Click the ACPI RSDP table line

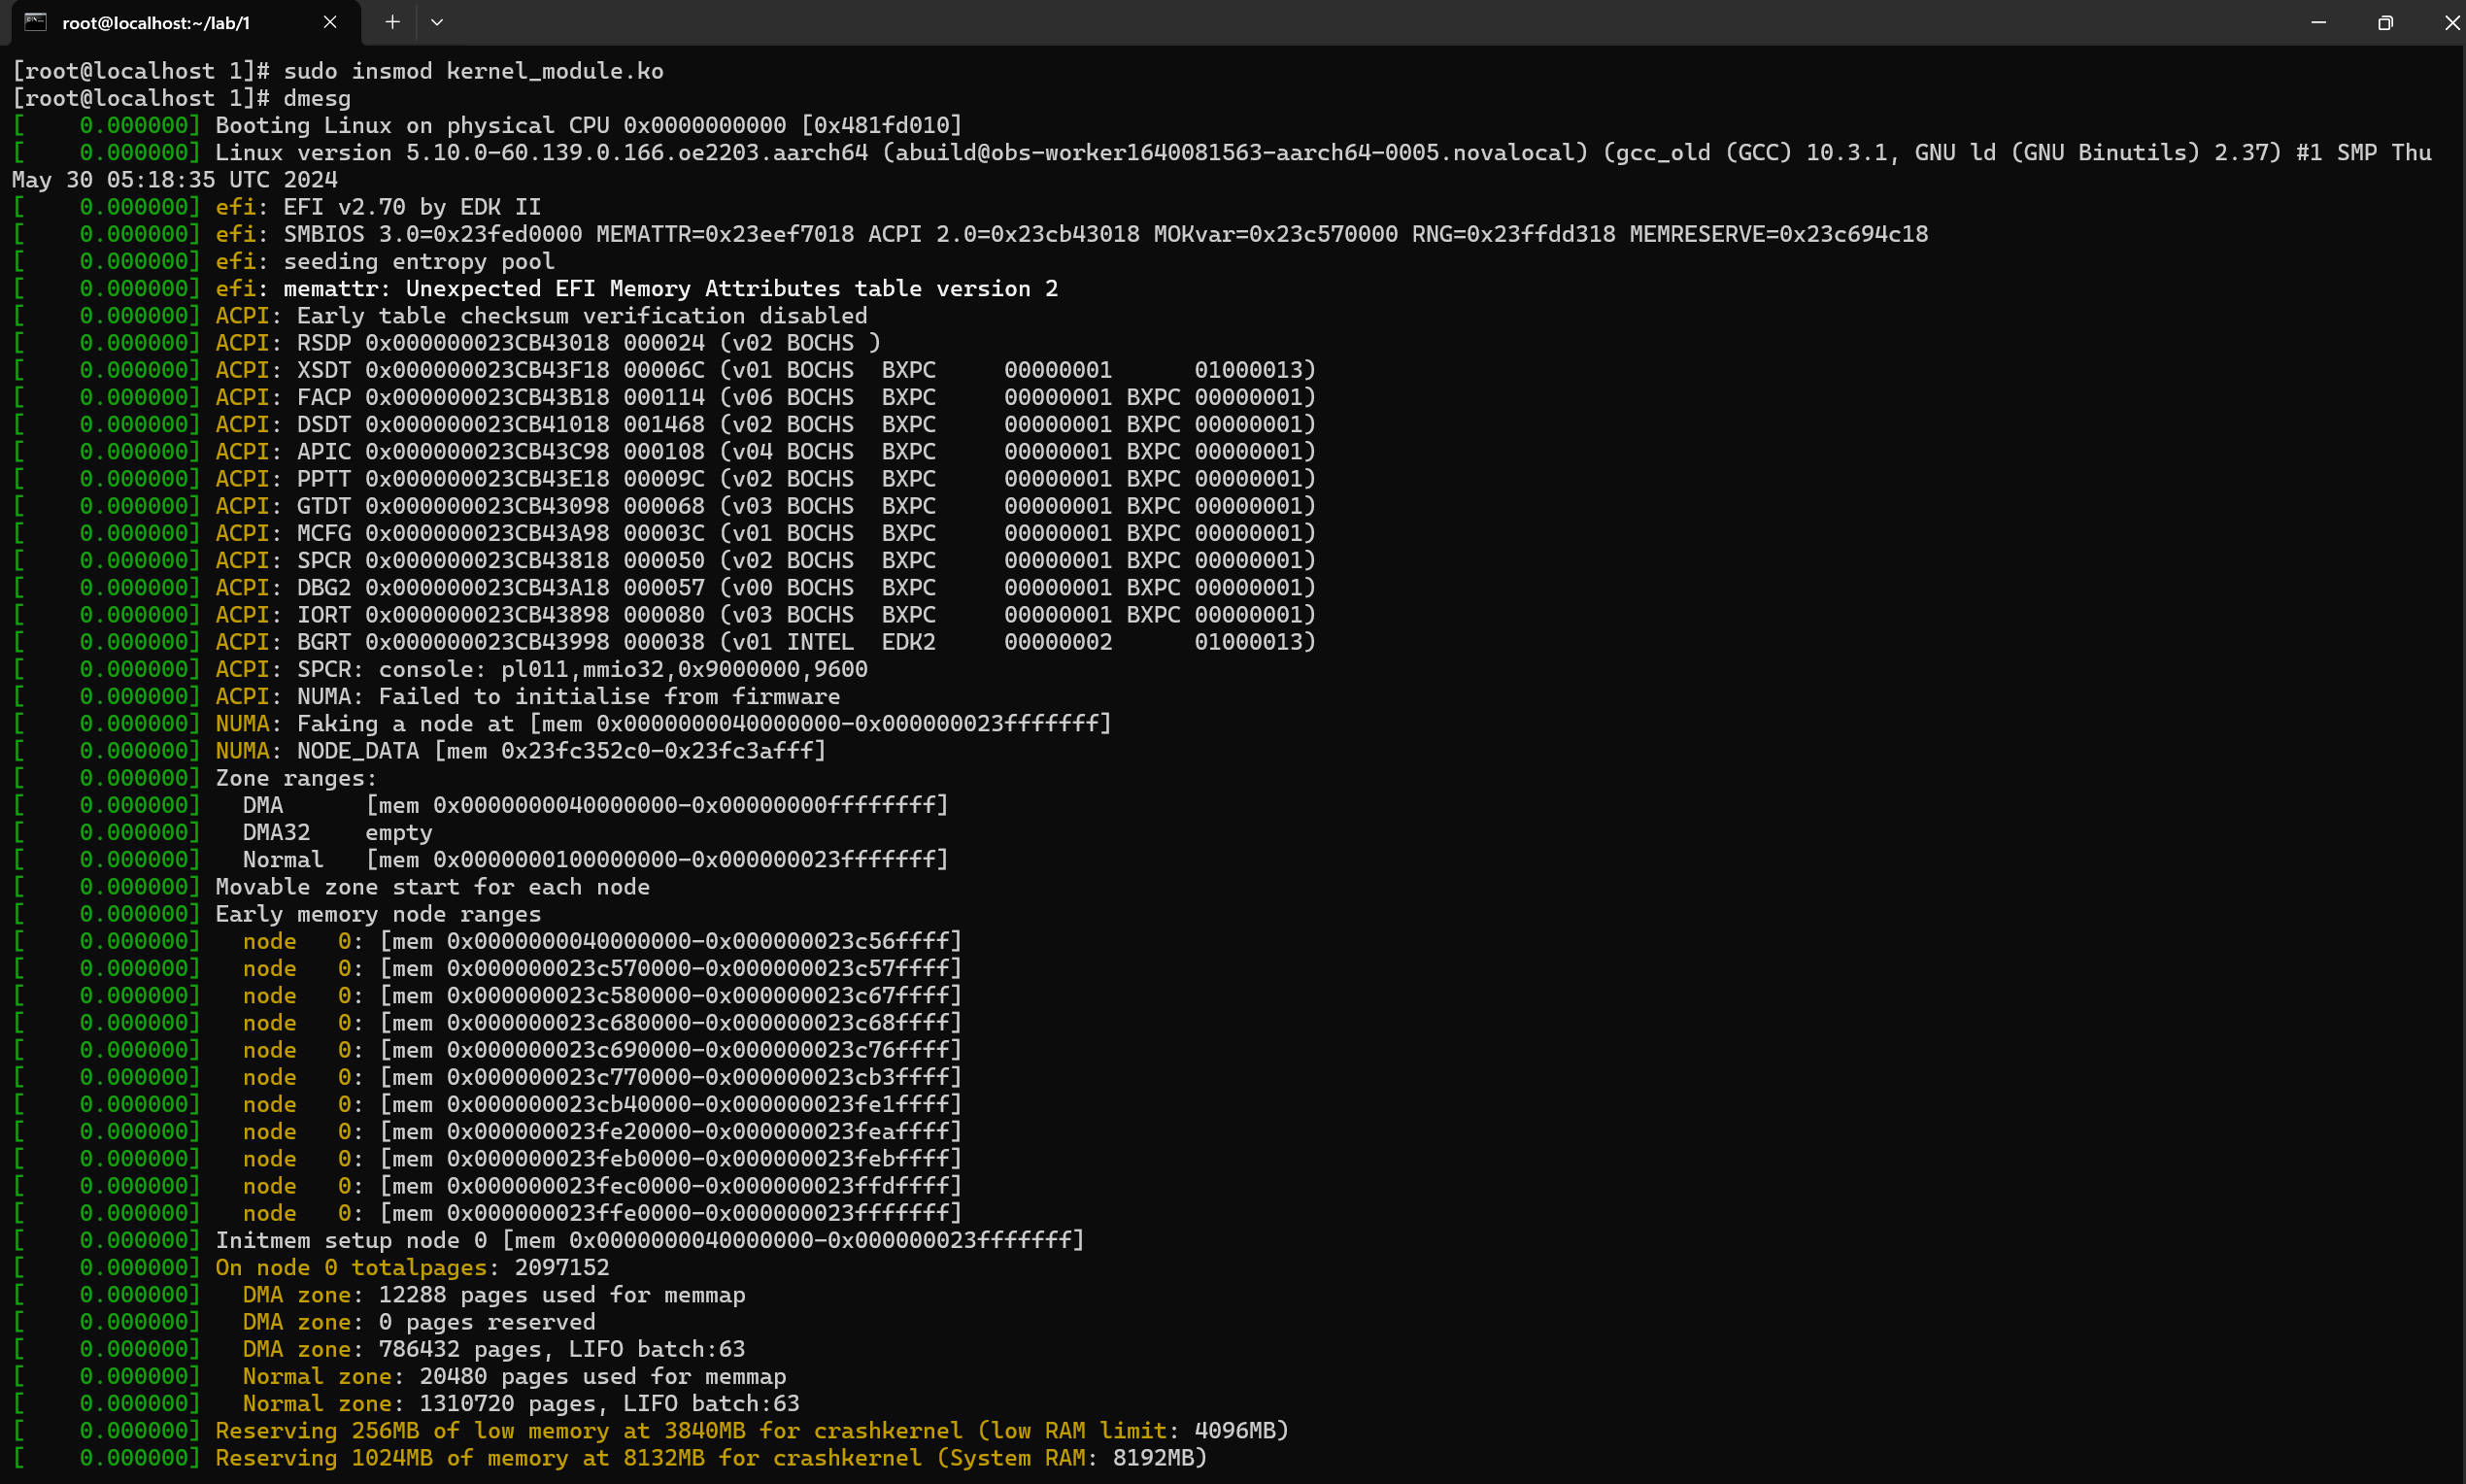pyautogui.click(x=548, y=343)
